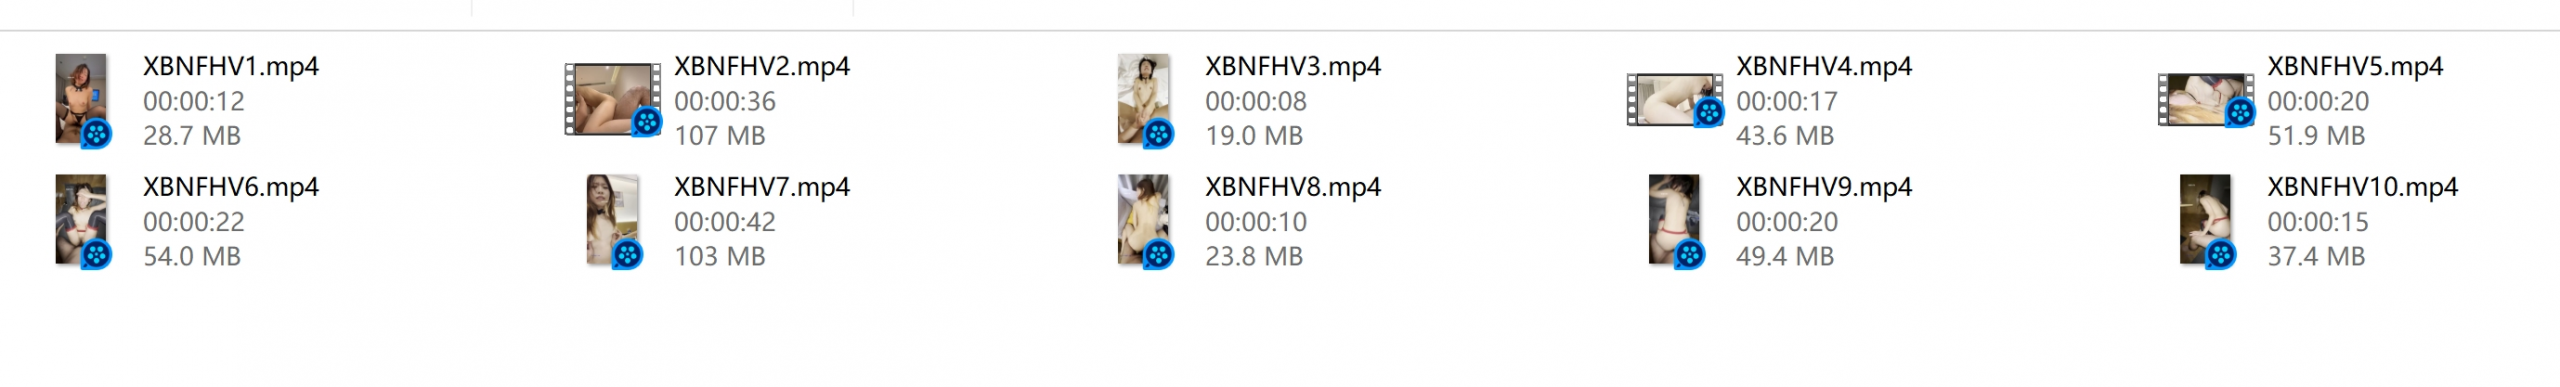Choose the XBNFHV4.mp4 filmstrip icon
Image resolution: width=2560 pixels, height=387 pixels.
1675,99
